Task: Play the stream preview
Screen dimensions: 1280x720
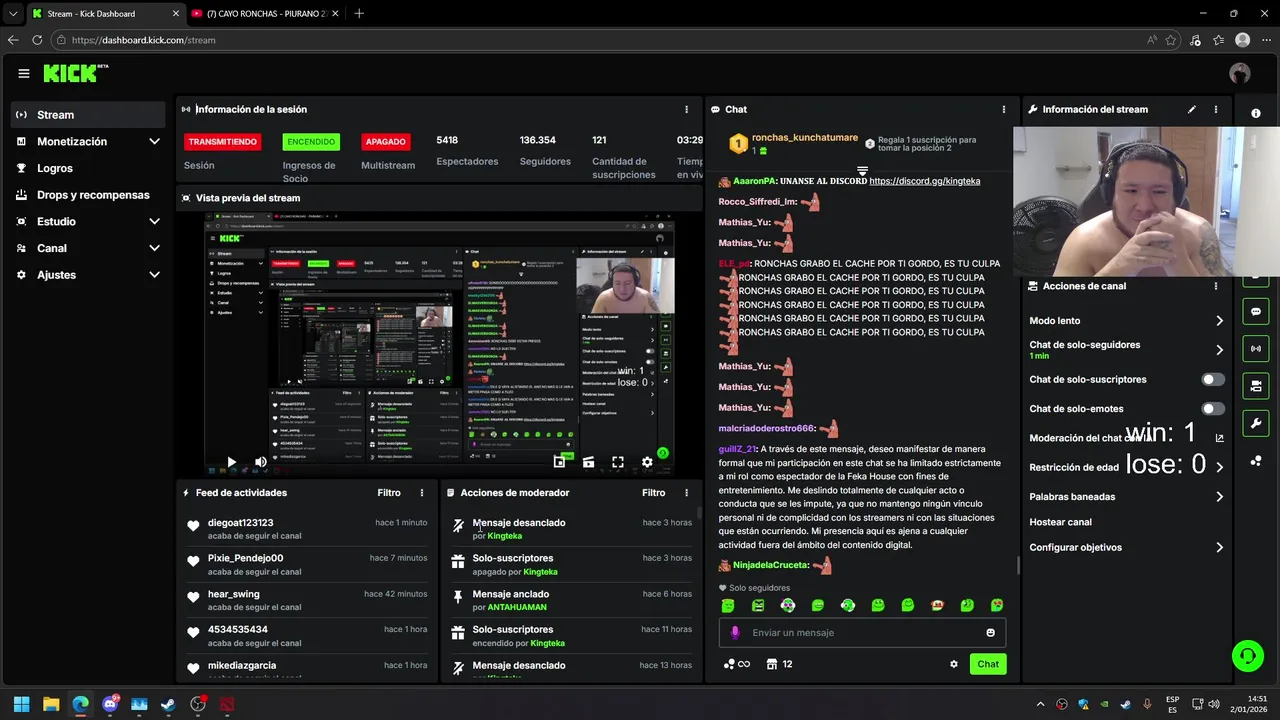Action: tap(231, 462)
